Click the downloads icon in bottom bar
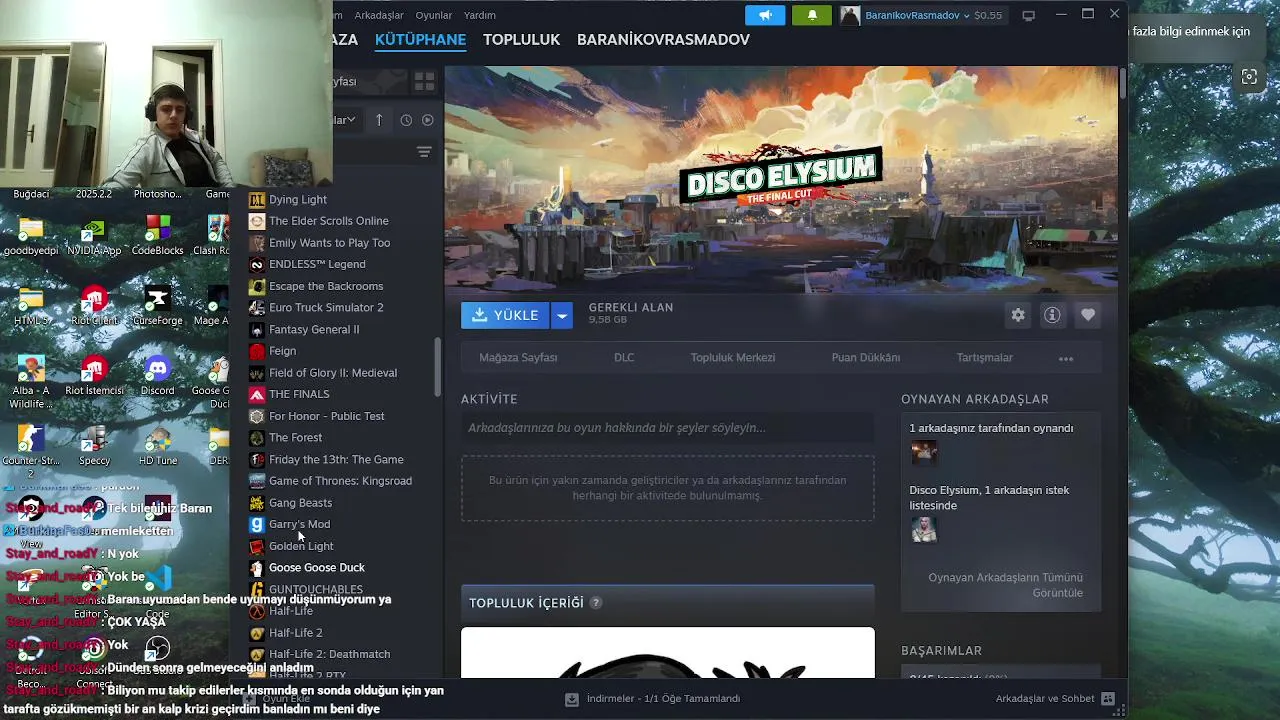Screen dimensions: 1280x720 (x=571, y=699)
